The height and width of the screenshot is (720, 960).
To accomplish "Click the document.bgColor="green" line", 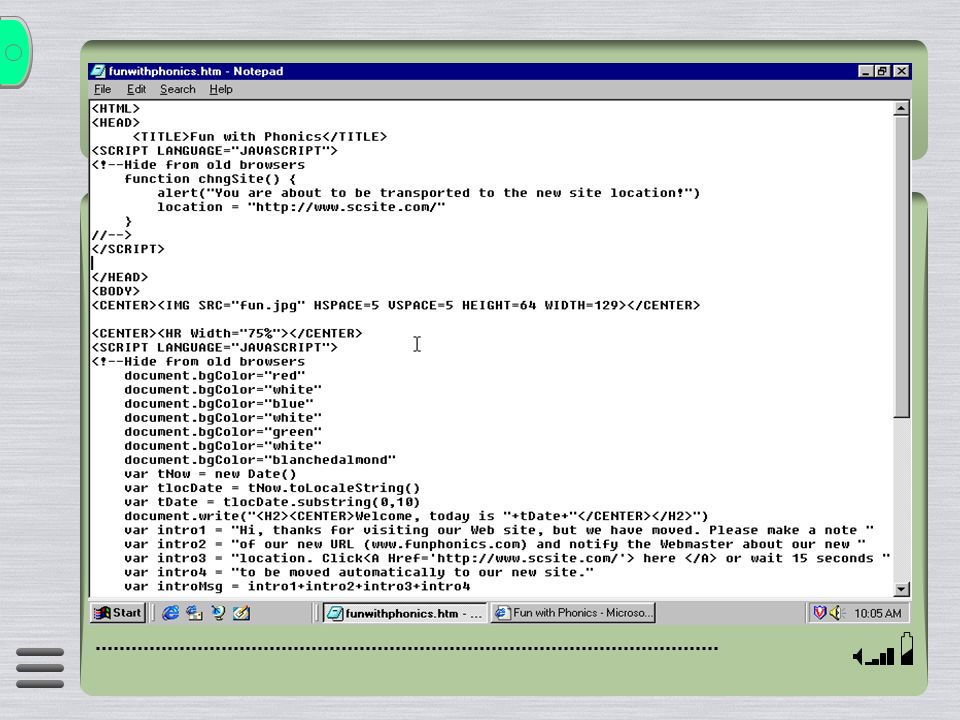I will coord(223,432).
